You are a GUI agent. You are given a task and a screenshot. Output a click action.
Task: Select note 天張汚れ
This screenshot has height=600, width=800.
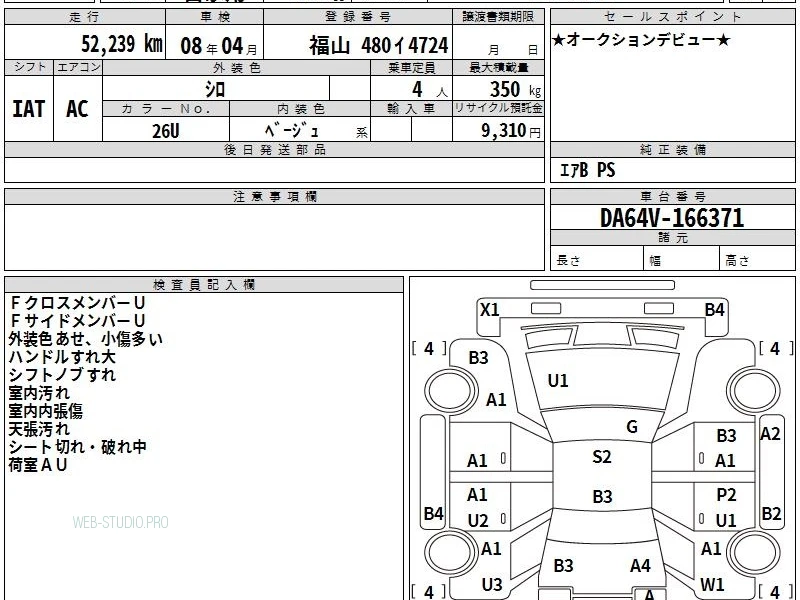tap(39, 429)
